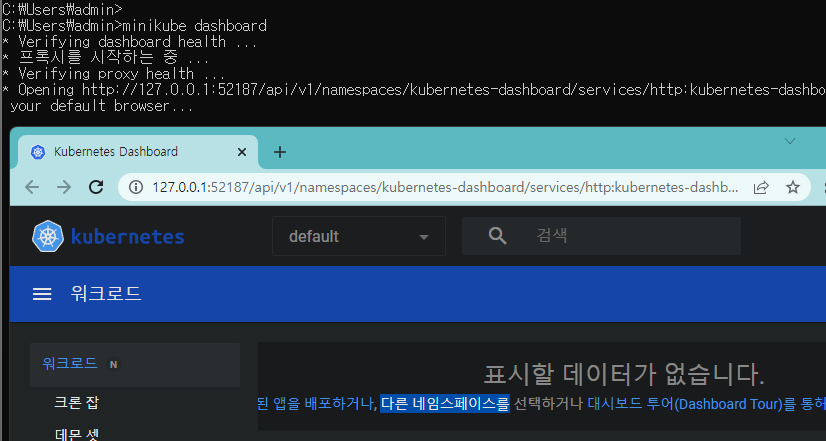Open the tab search chevron

790,141
